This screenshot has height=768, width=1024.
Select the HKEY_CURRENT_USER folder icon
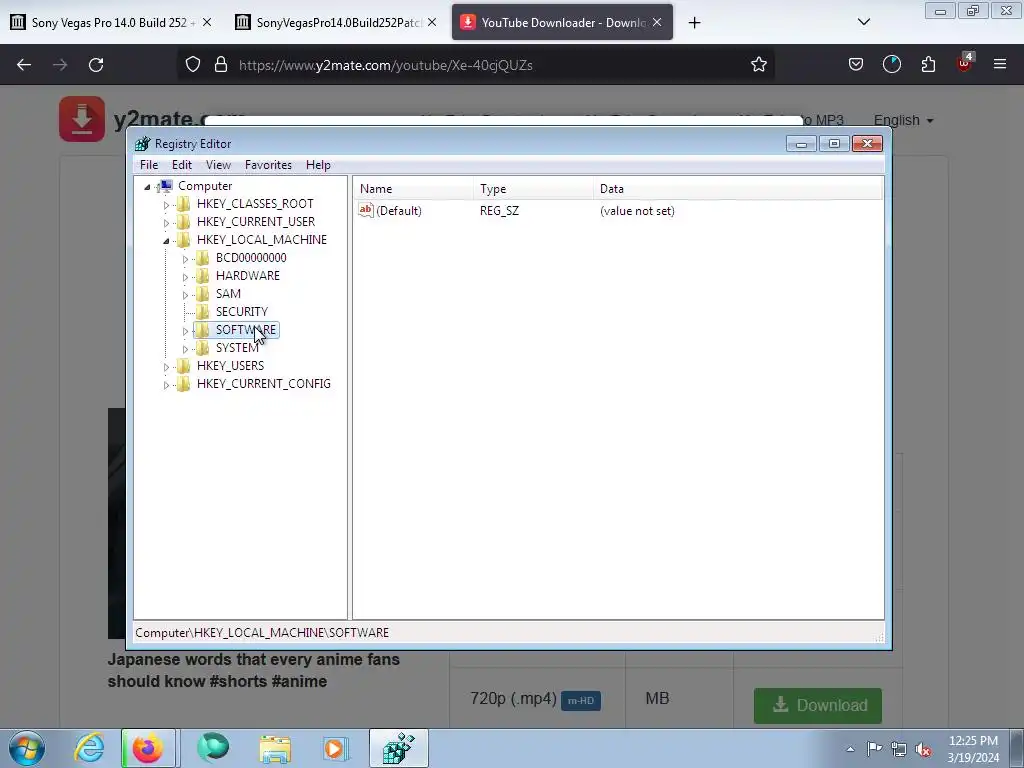(x=184, y=221)
